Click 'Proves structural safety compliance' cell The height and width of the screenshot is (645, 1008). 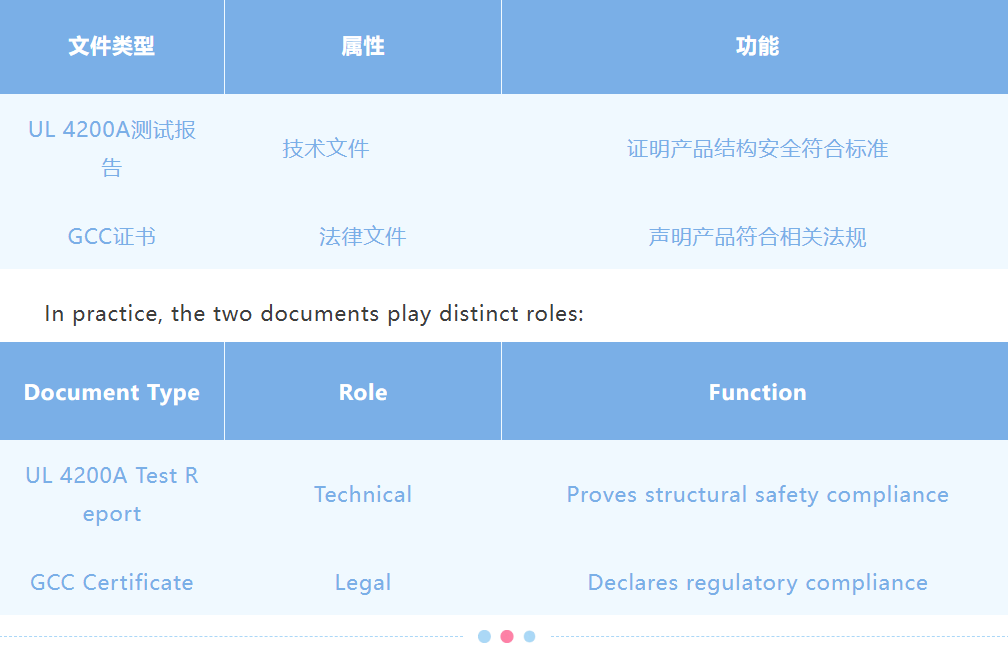[x=757, y=494]
